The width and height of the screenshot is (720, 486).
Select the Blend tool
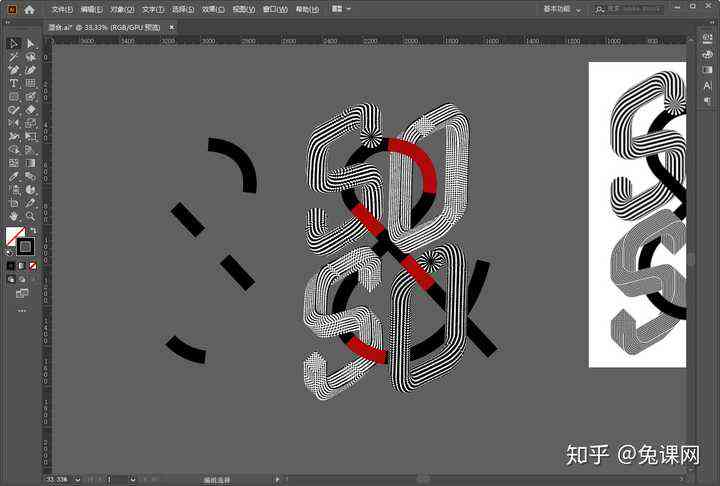point(30,176)
